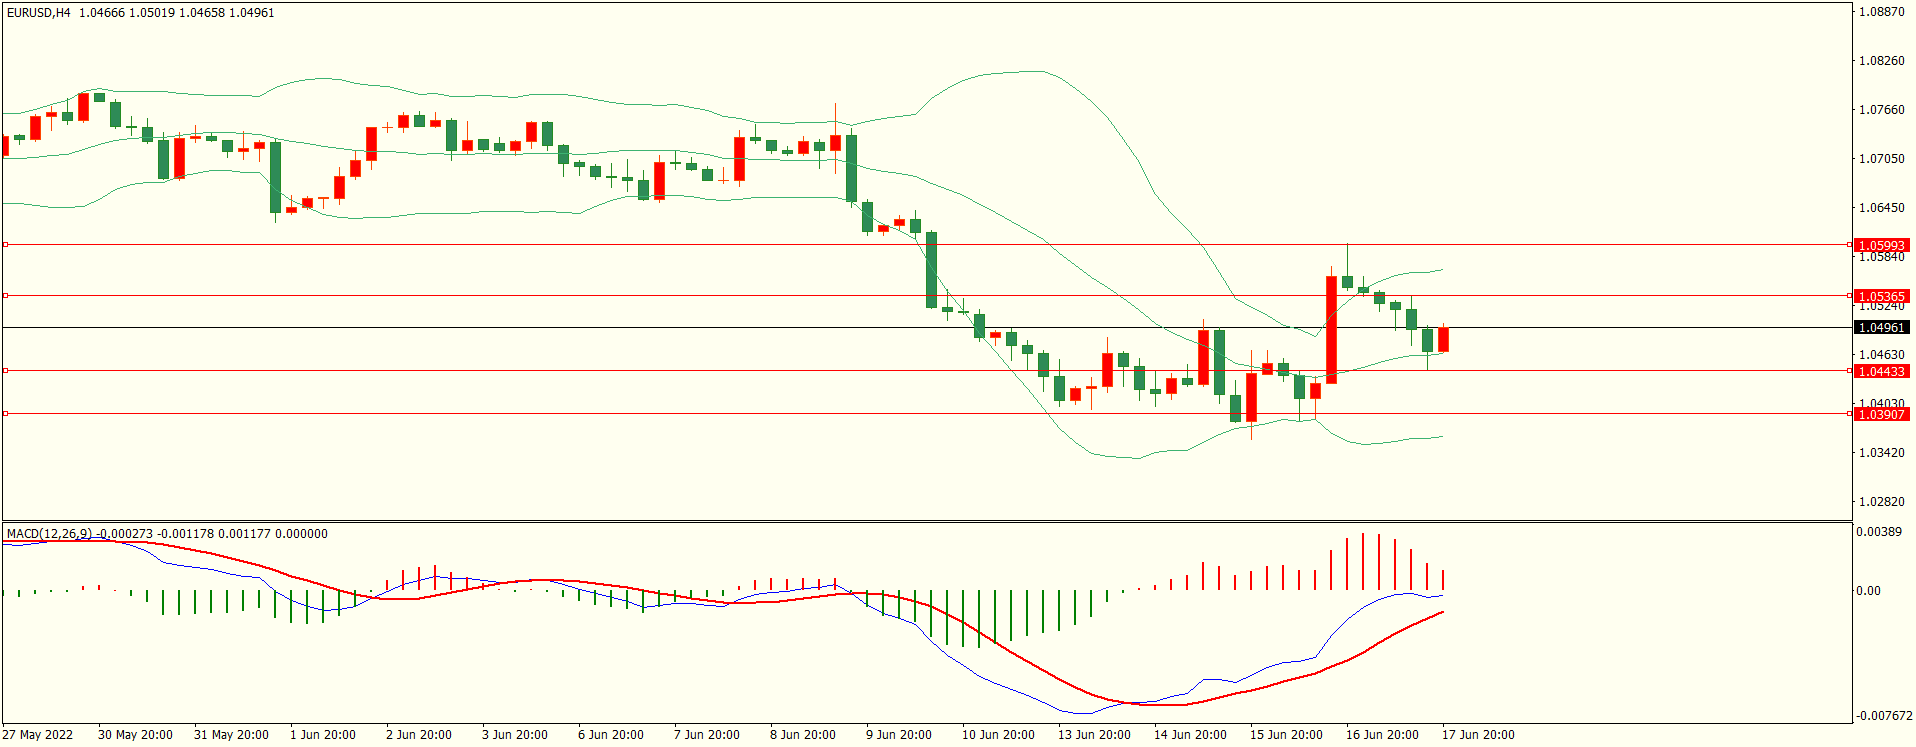1916x747 pixels.
Task: Select left anchor handle of 1.05365 line
Action: [5, 295]
